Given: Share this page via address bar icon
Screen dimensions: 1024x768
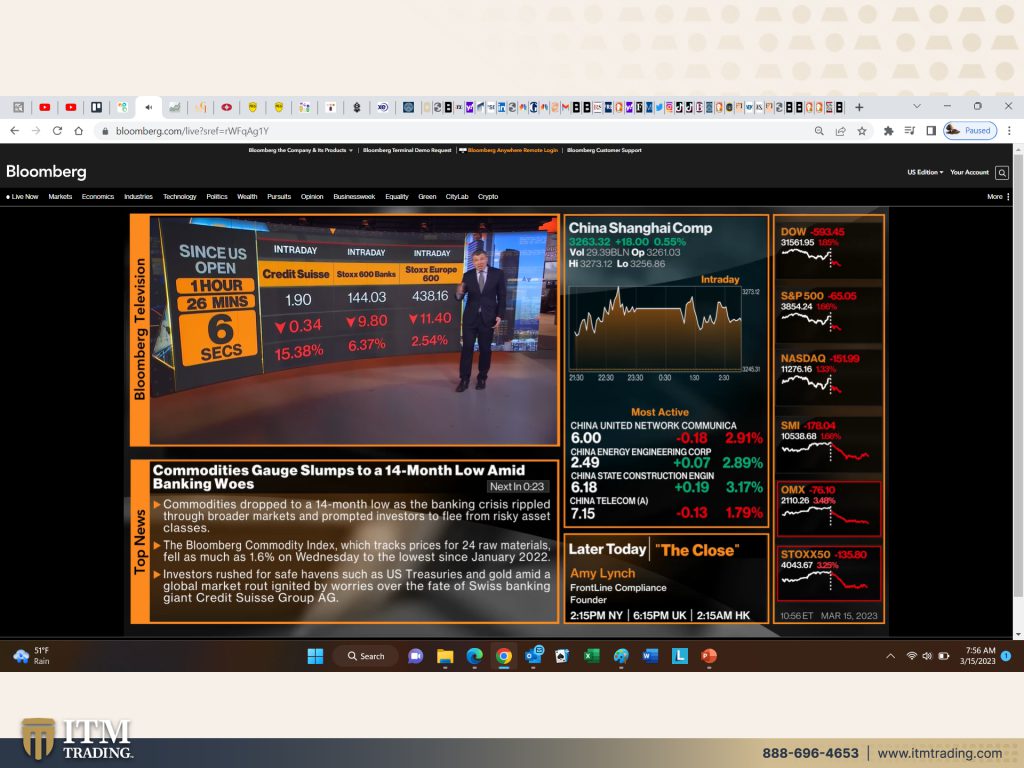Looking at the screenshot, I should (x=840, y=131).
